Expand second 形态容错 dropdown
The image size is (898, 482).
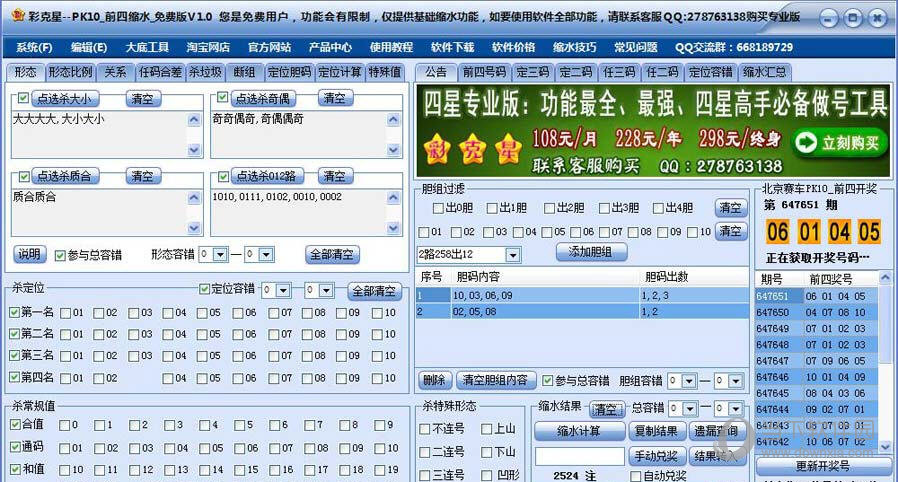pyautogui.click(x=267, y=254)
